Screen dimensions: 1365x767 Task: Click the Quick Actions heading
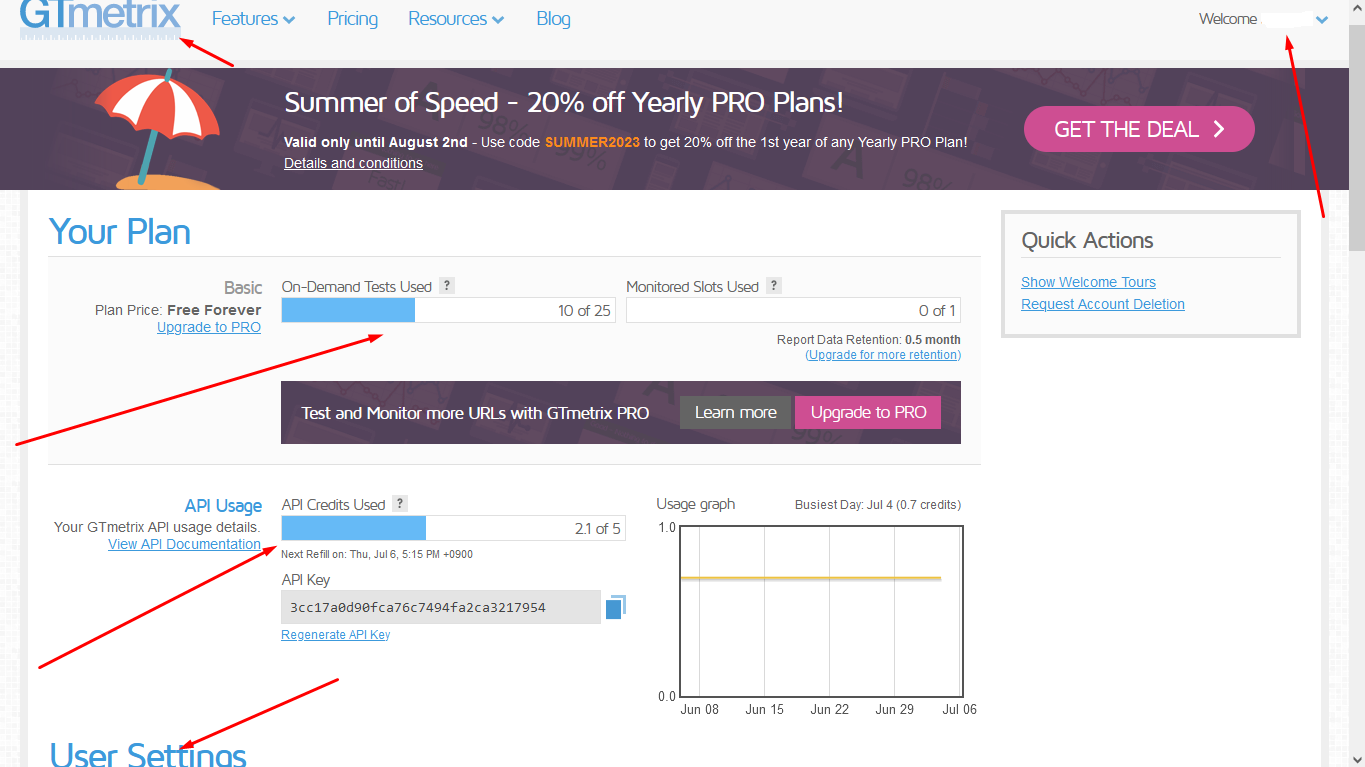point(1087,240)
